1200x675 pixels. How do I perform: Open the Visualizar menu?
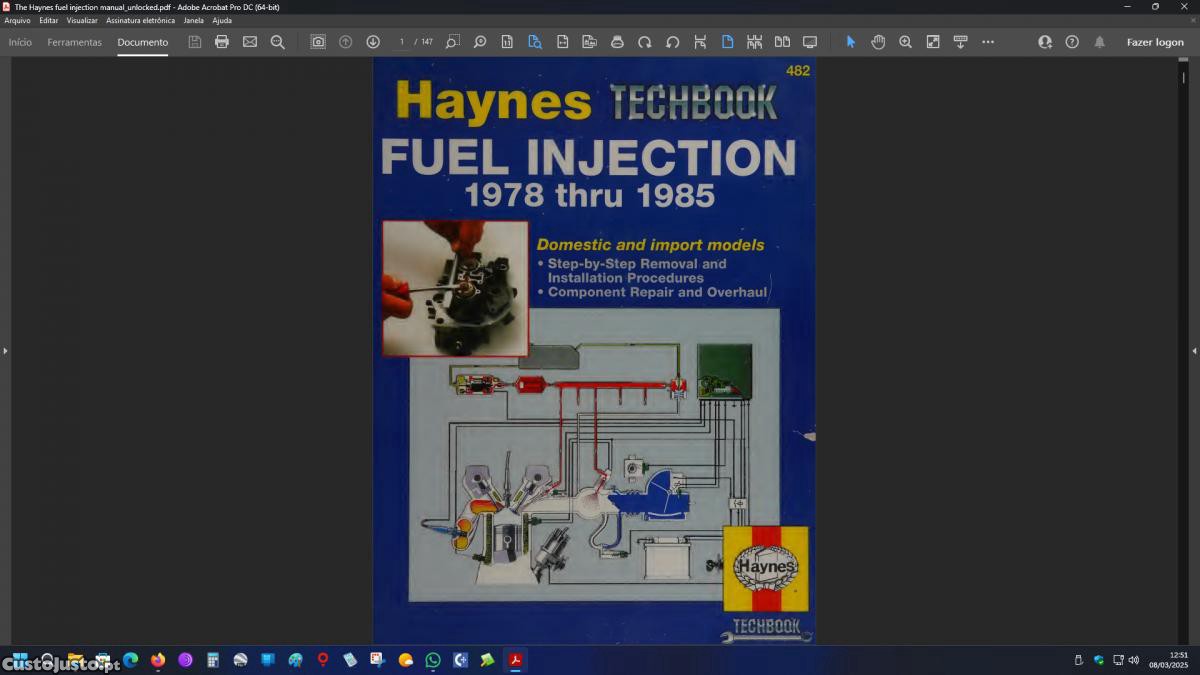pyautogui.click(x=82, y=20)
